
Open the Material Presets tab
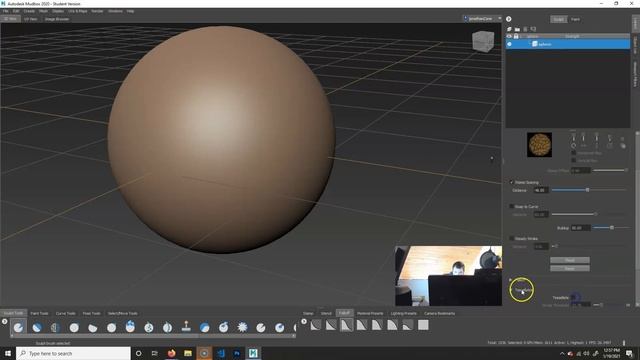pos(370,313)
